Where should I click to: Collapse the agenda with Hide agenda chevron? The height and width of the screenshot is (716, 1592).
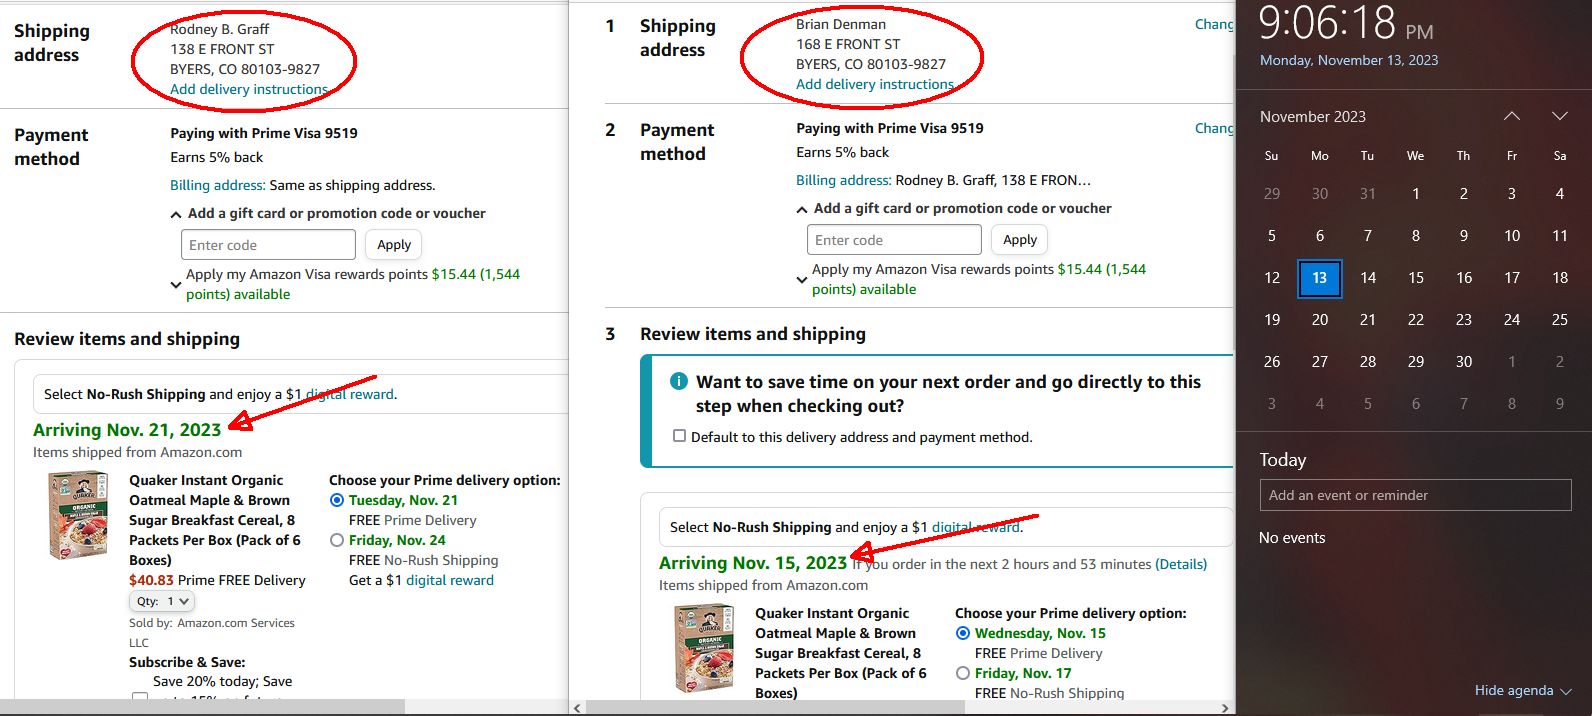[x=1566, y=691]
